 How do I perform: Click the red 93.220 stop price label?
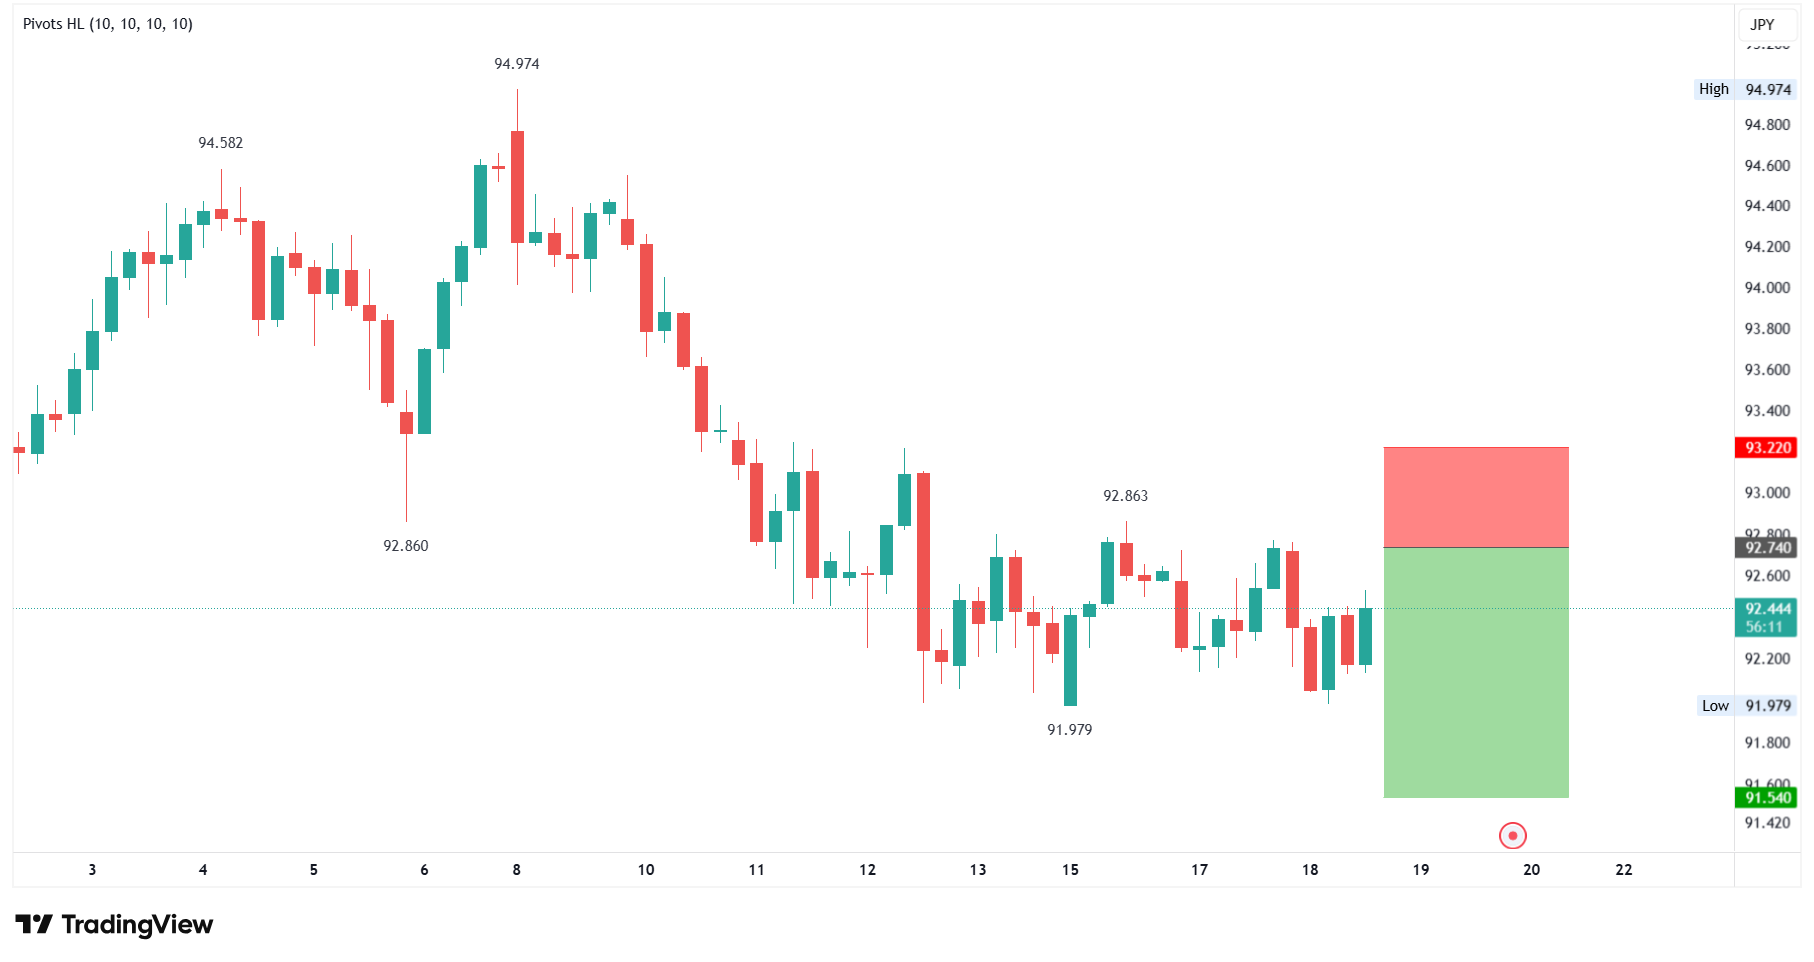pos(1767,448)
